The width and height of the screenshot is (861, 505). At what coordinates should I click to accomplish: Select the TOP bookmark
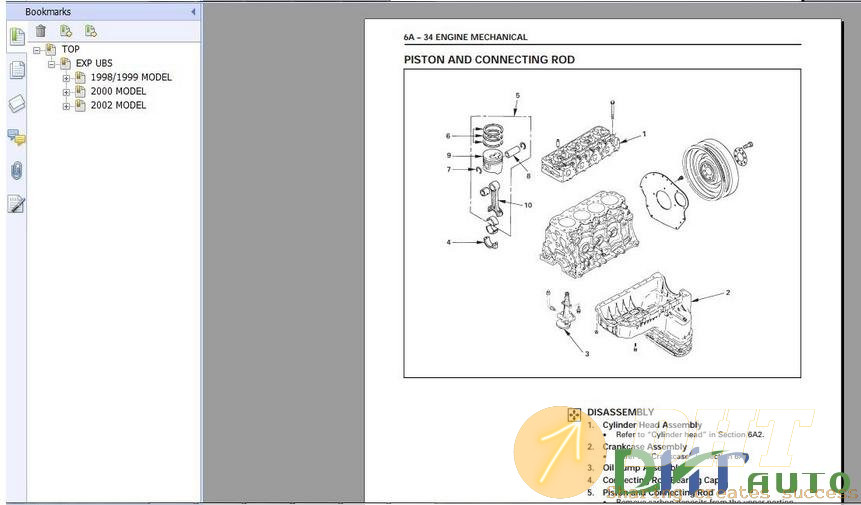coord(70,49)
